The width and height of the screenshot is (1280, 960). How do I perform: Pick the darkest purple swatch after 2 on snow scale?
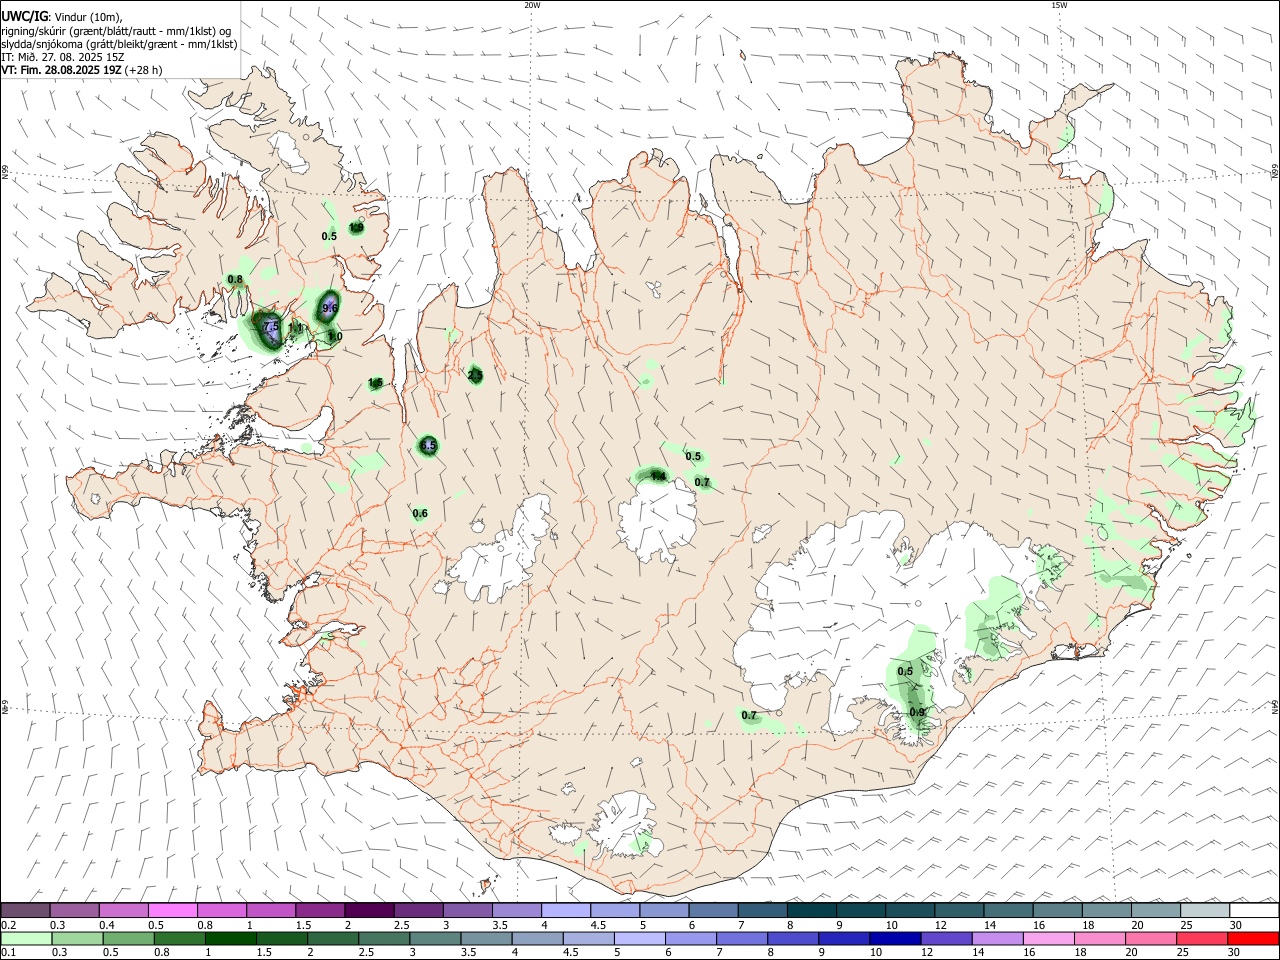pos(368,910)
